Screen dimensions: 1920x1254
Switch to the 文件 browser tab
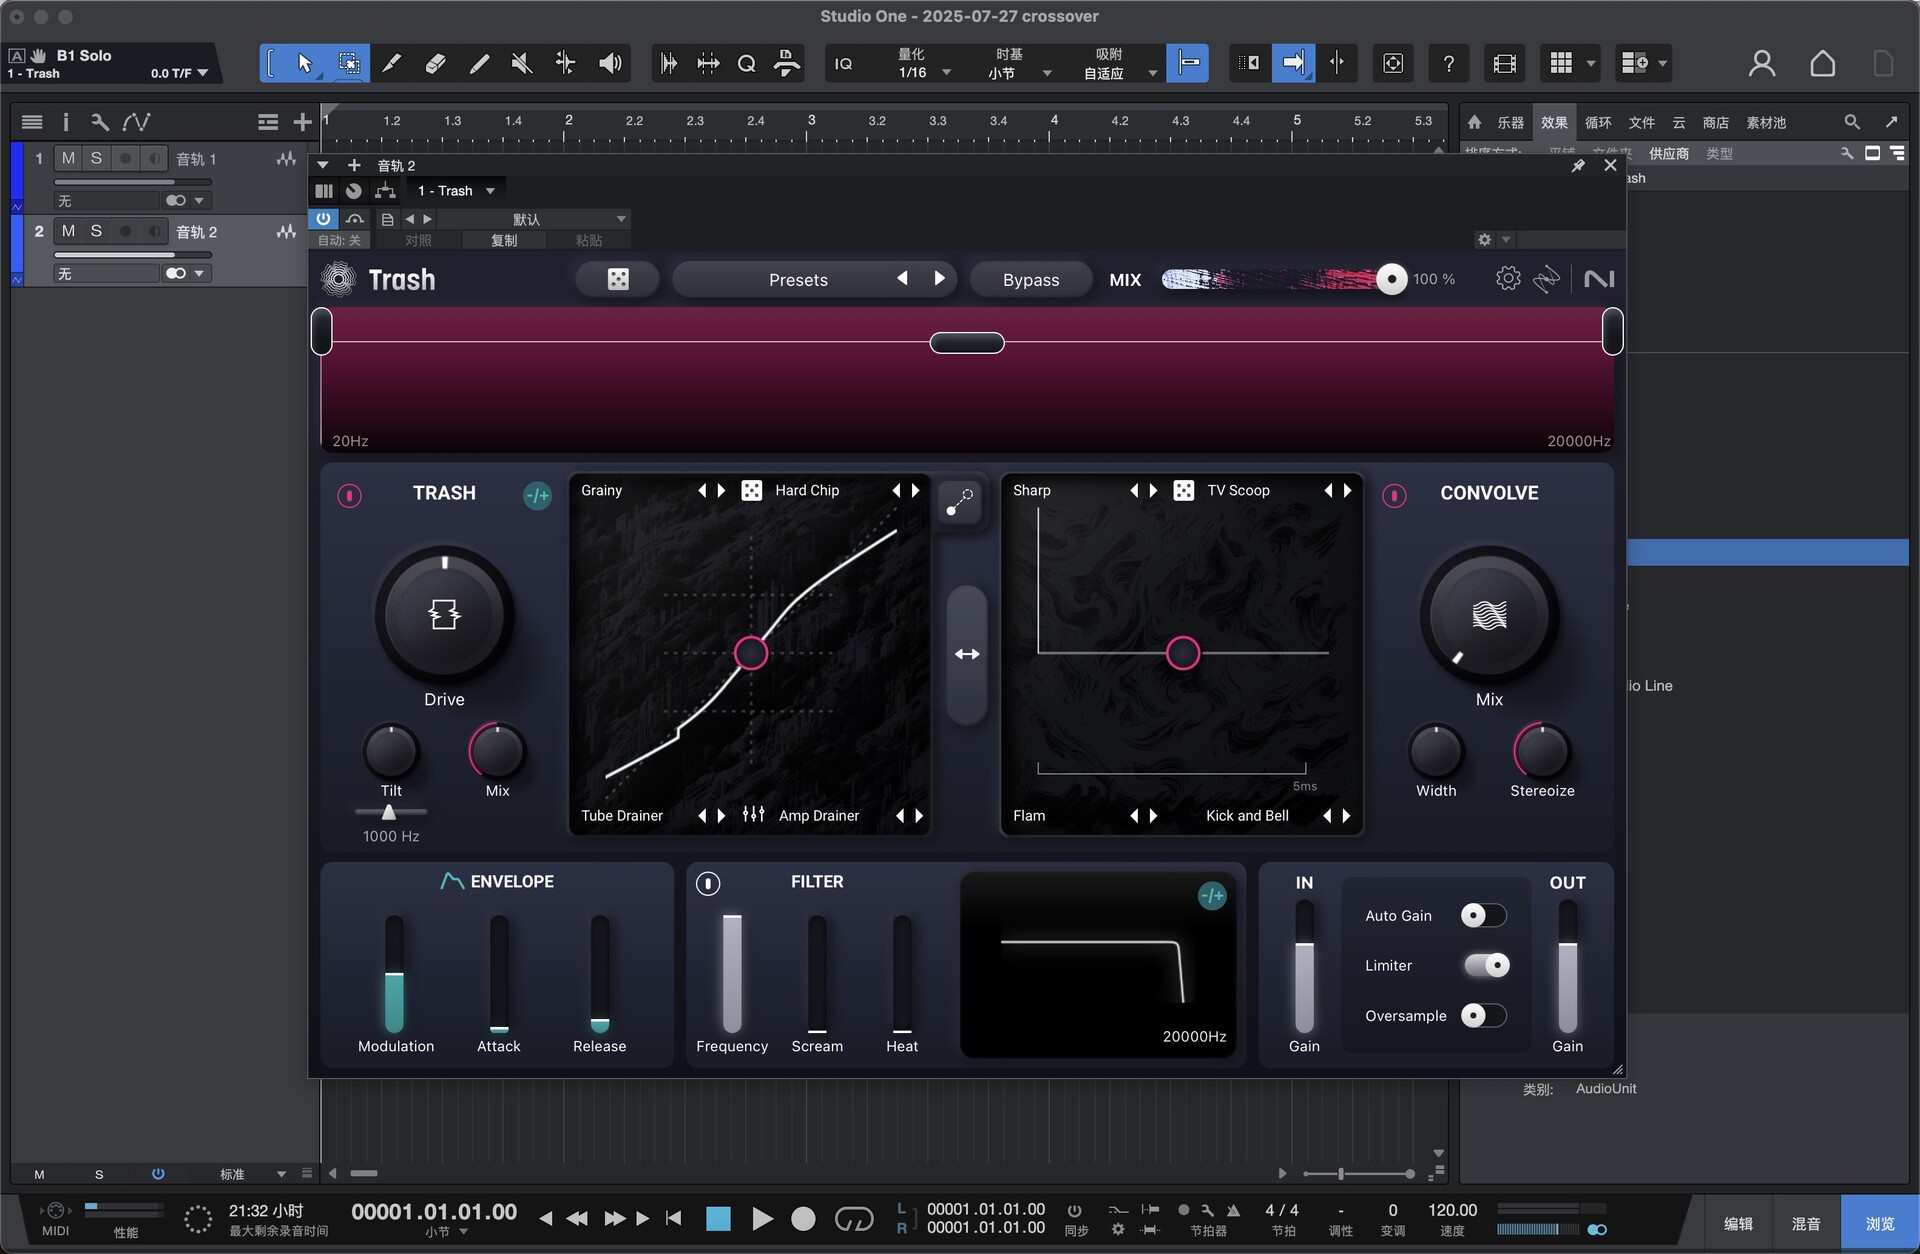click(x=1641, y=123)
